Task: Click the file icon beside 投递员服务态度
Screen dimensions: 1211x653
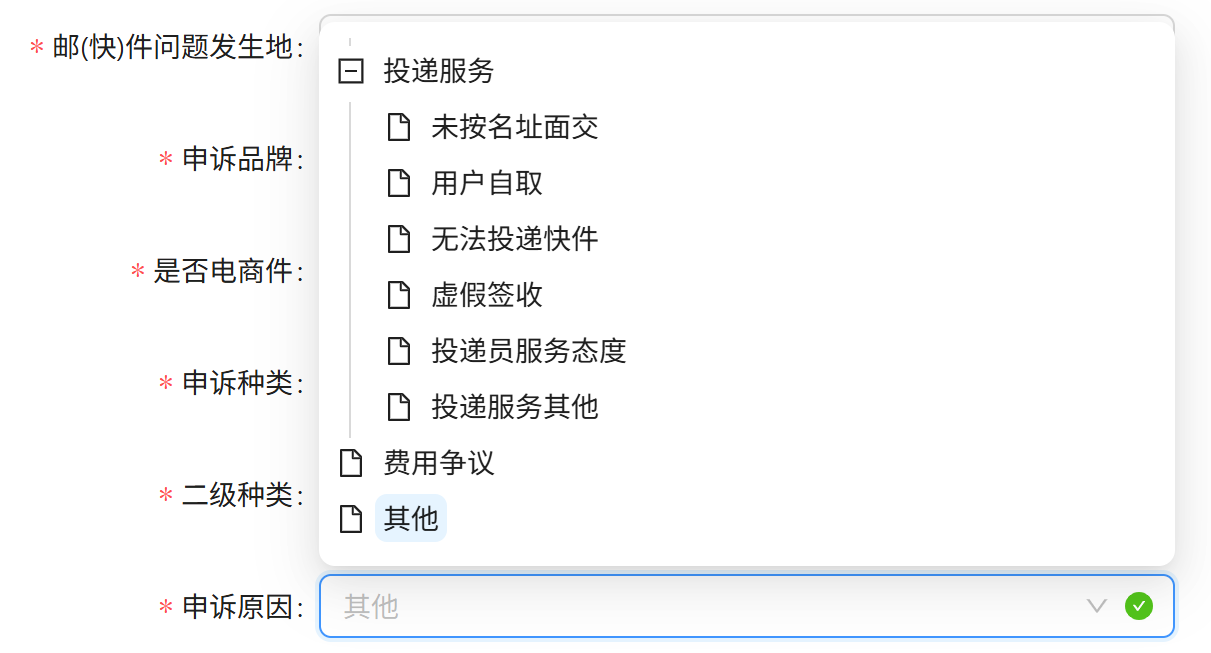Action: (x=399, y=351)
